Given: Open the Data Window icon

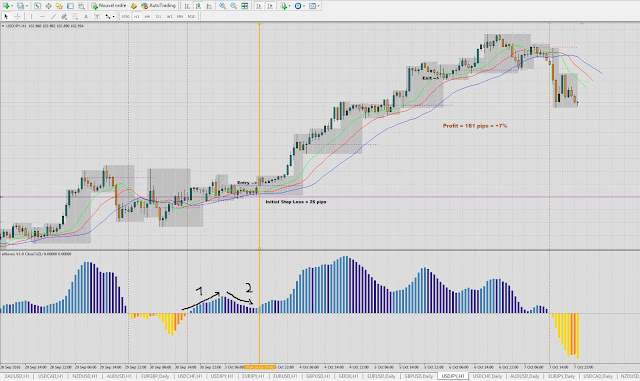Looking at the screenshot, I should (48, 6).
